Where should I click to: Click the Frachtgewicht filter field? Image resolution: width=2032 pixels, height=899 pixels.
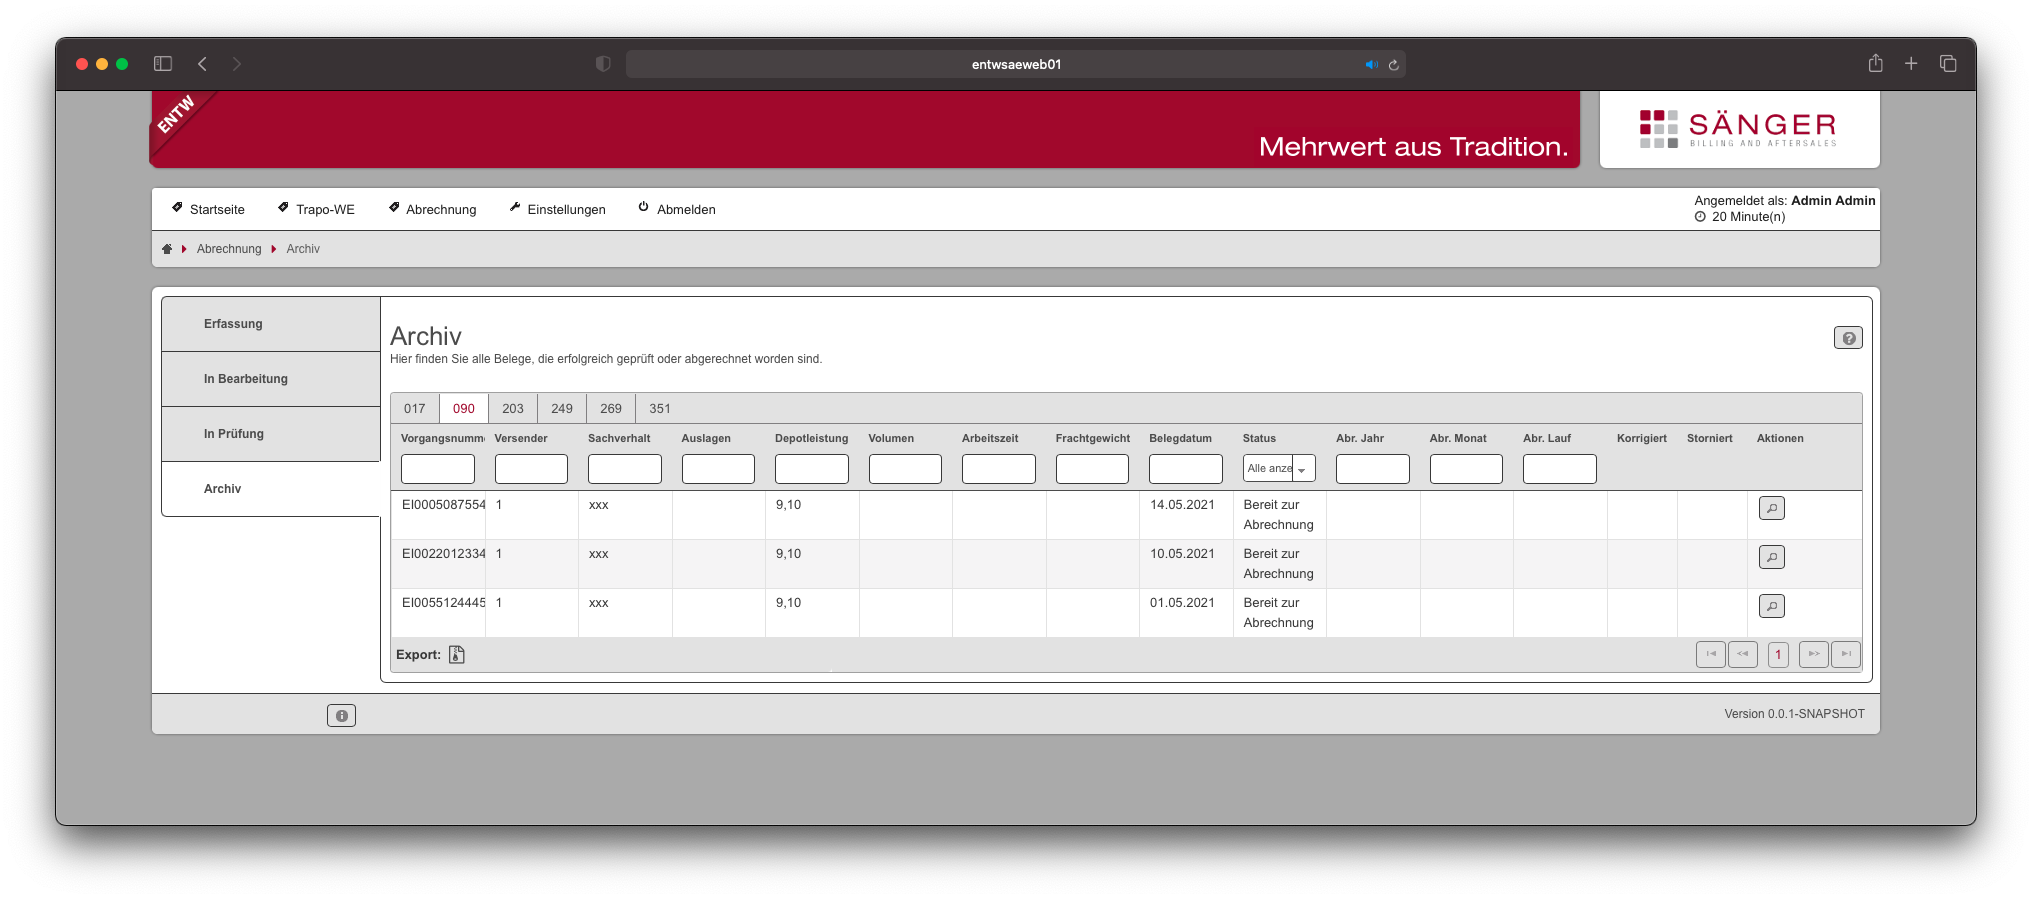click(x=1092, y=469)
